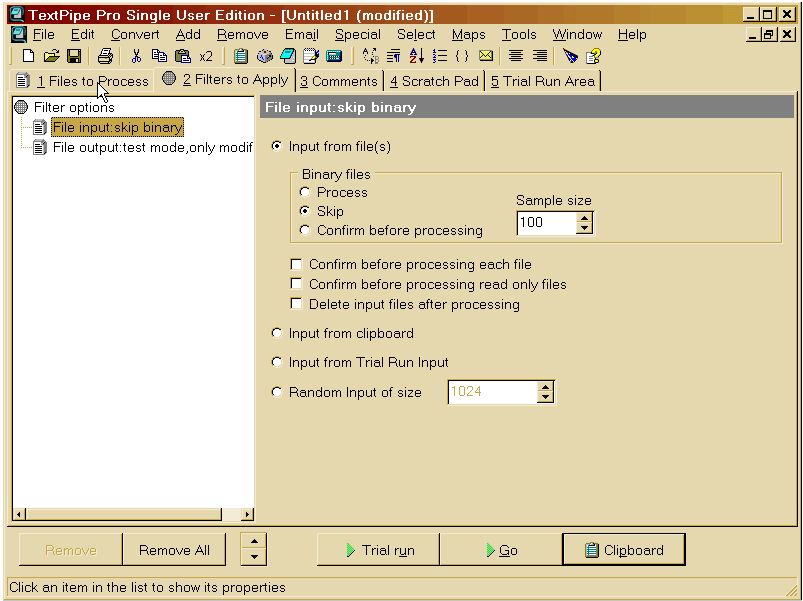Open help via the question mark icon

click(x=591, y=57)
